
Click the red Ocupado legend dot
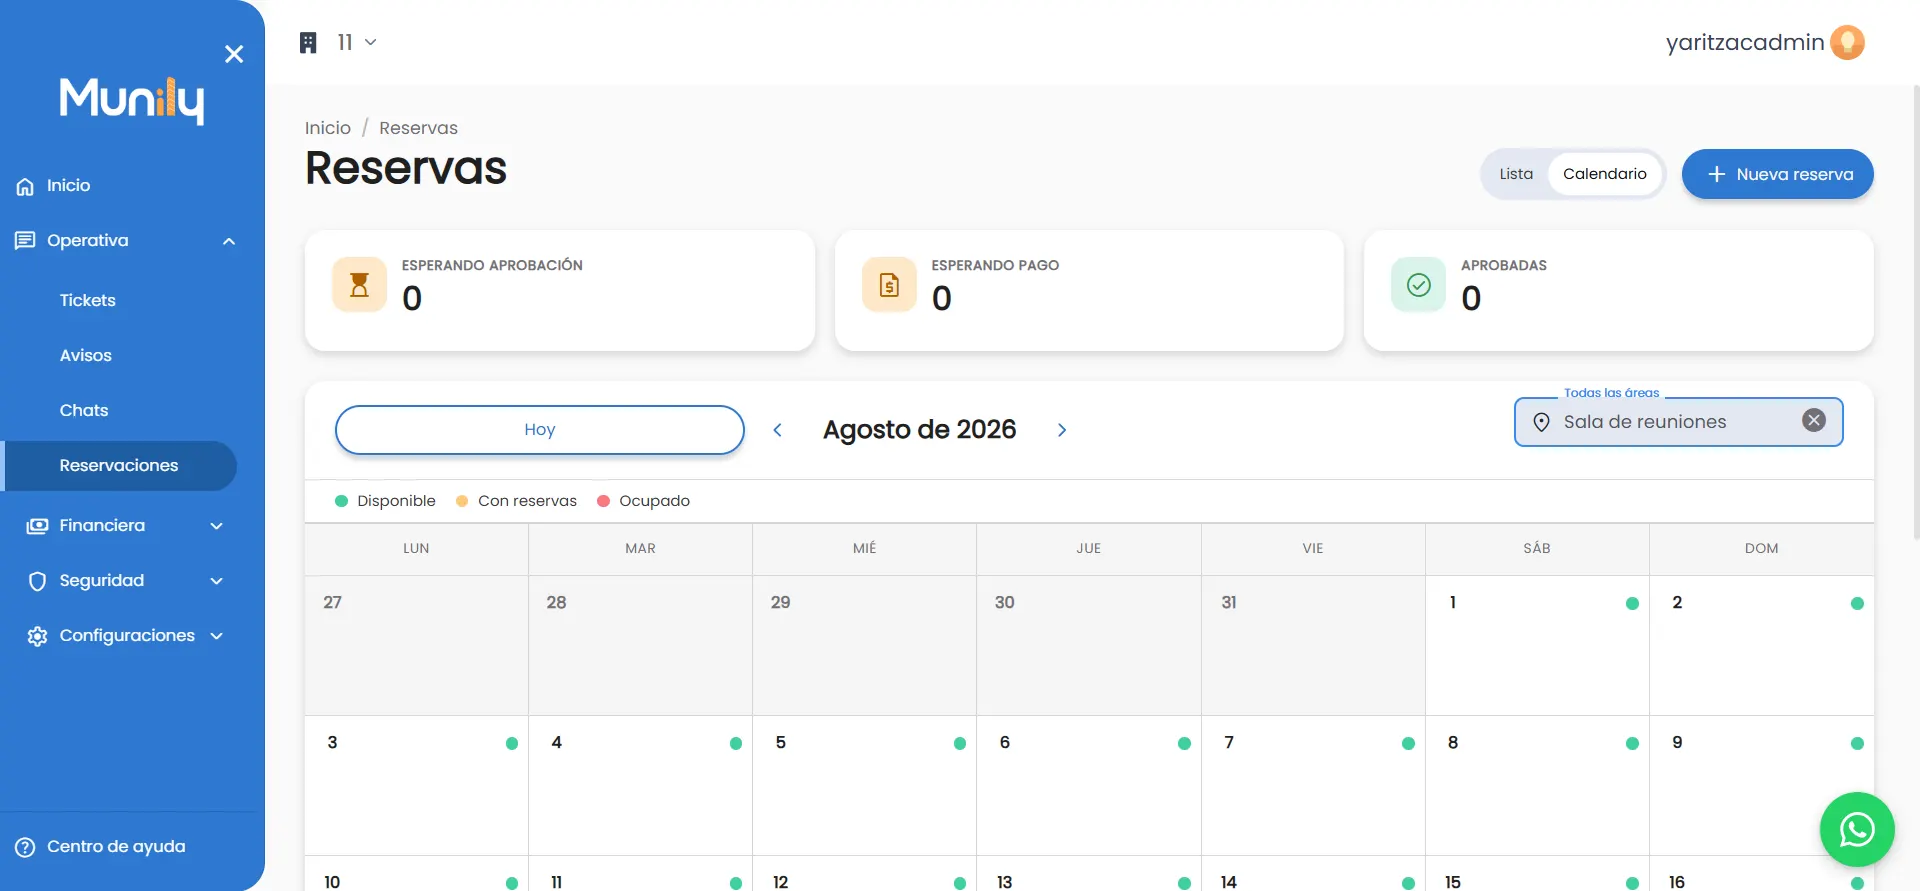tap(603, 501)
